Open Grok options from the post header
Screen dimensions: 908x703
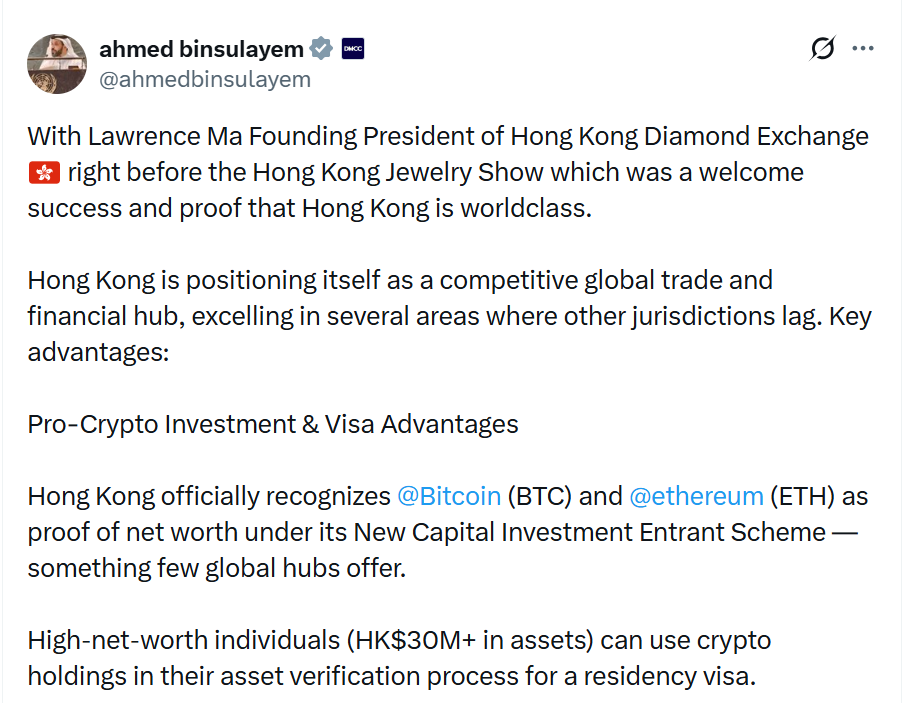pos(821,48)
